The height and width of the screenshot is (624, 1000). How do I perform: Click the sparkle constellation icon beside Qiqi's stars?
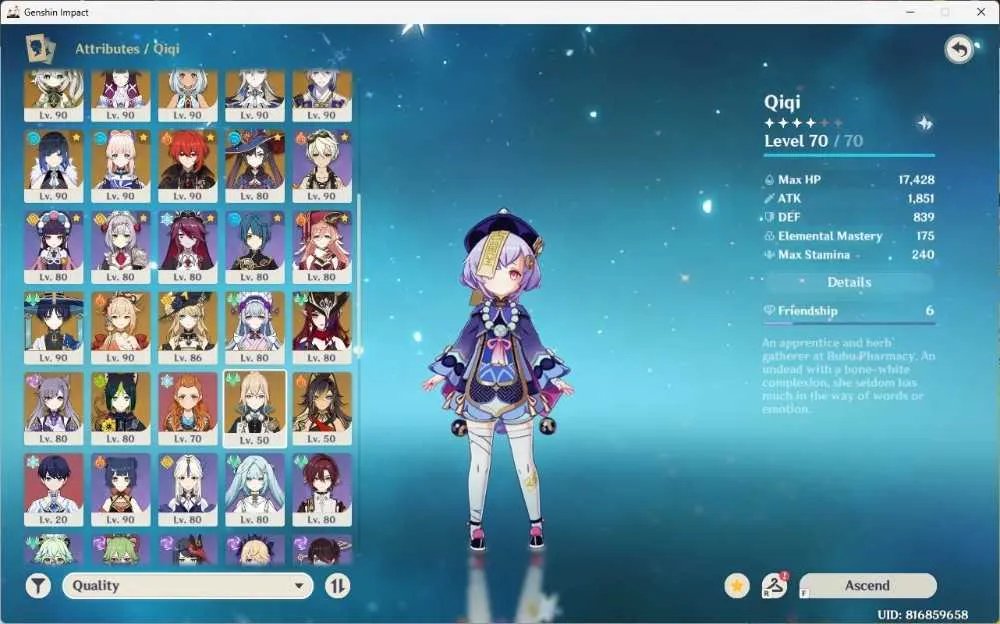point(925,123)
